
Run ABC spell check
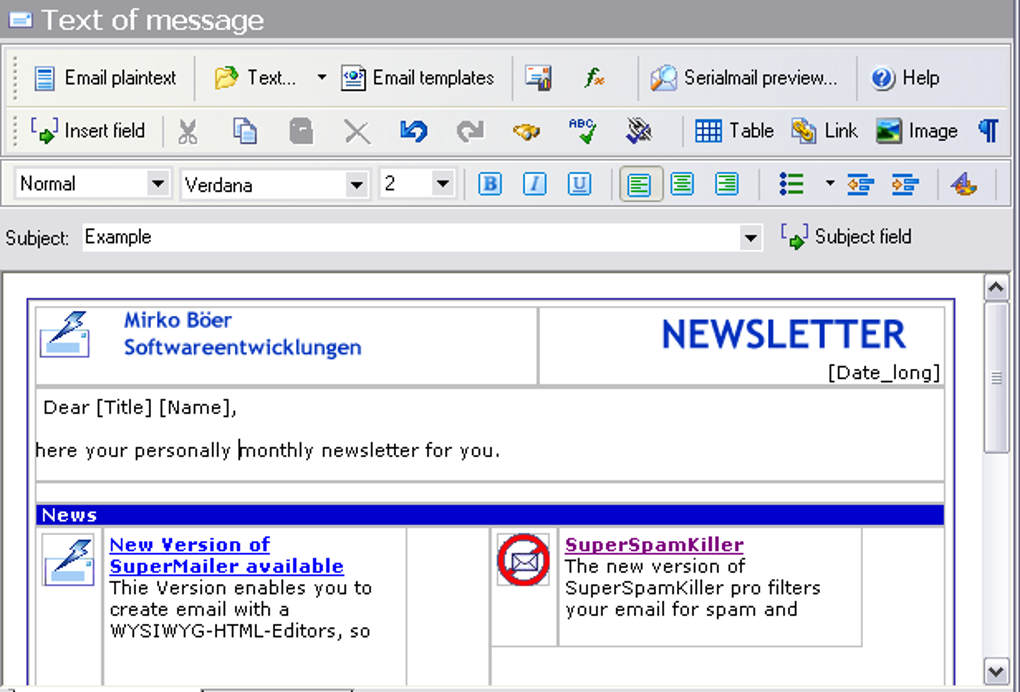(582, 131)
